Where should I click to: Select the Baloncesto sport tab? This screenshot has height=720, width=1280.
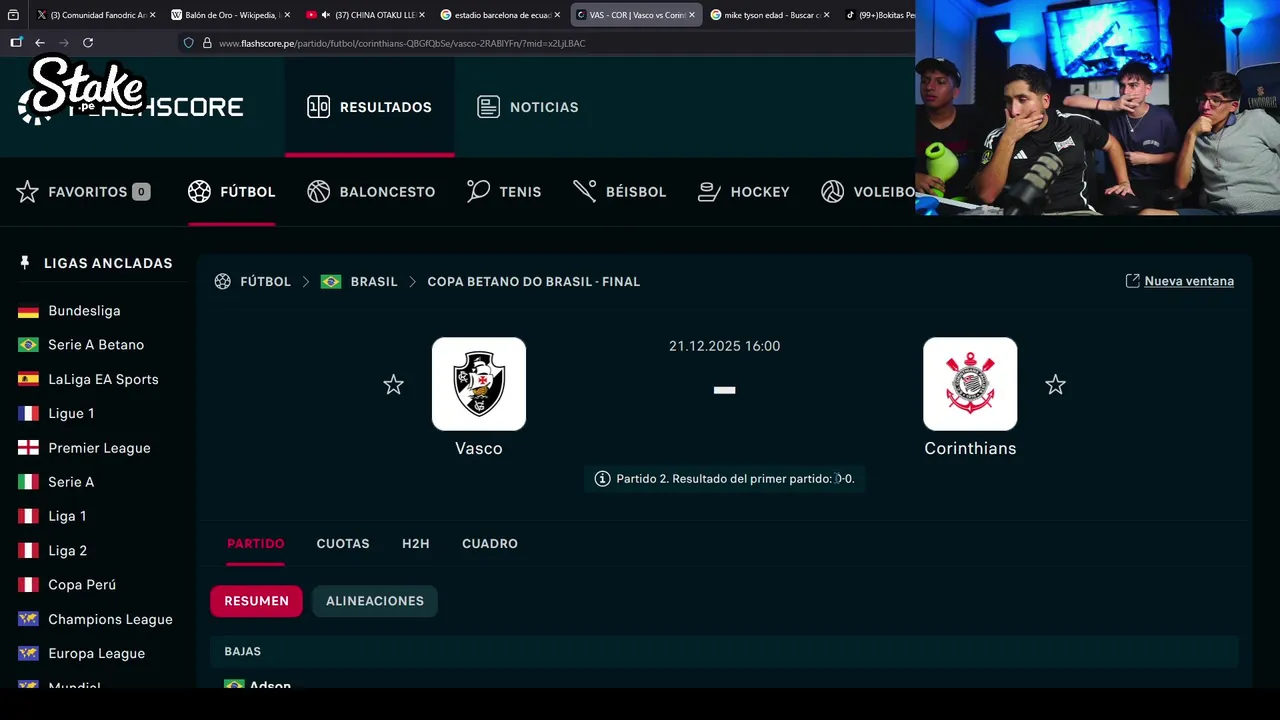[371, 192]
